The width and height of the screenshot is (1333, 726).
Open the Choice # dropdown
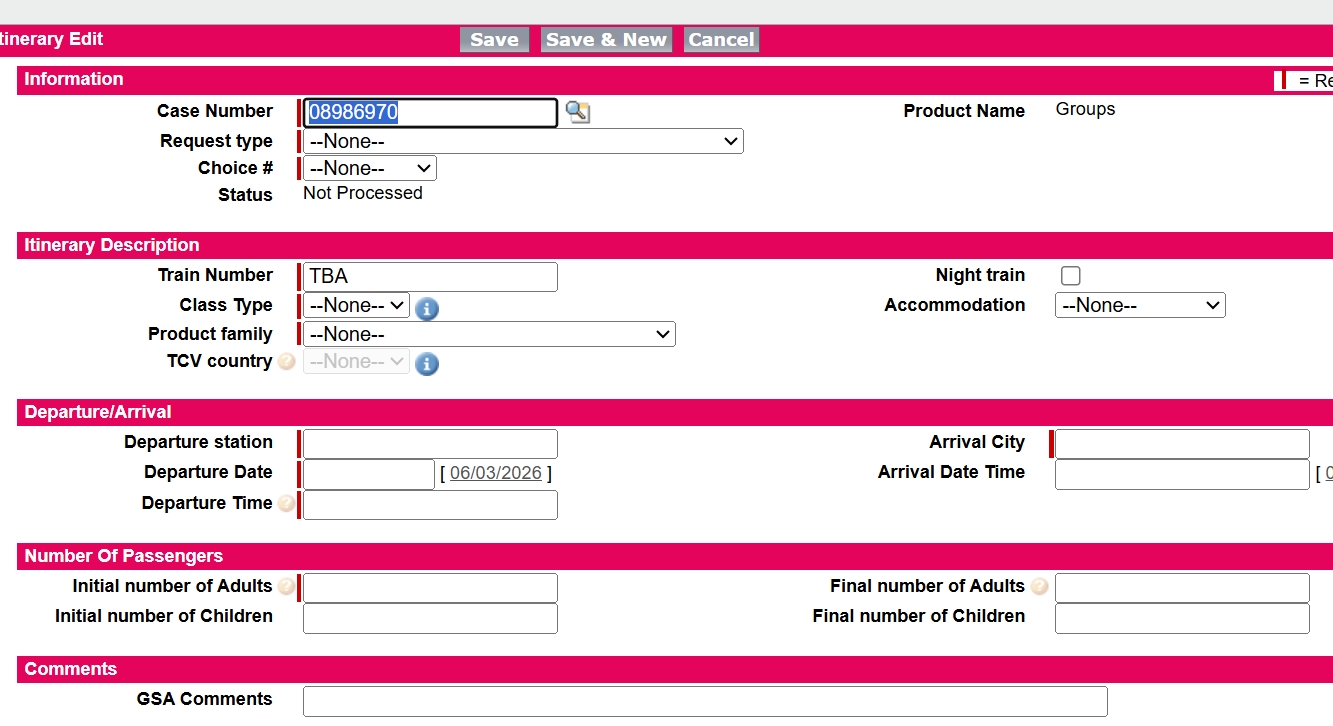pos(370,168)
